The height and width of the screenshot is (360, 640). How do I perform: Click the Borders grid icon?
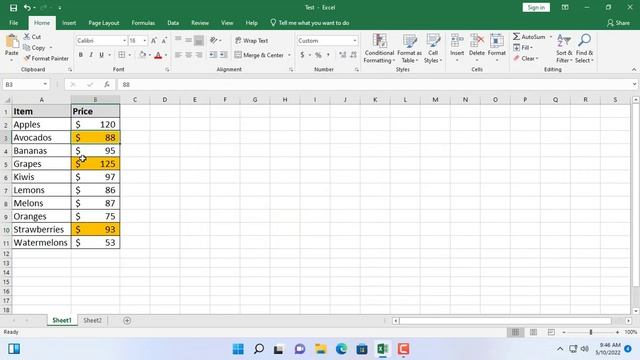pos(122,55)
